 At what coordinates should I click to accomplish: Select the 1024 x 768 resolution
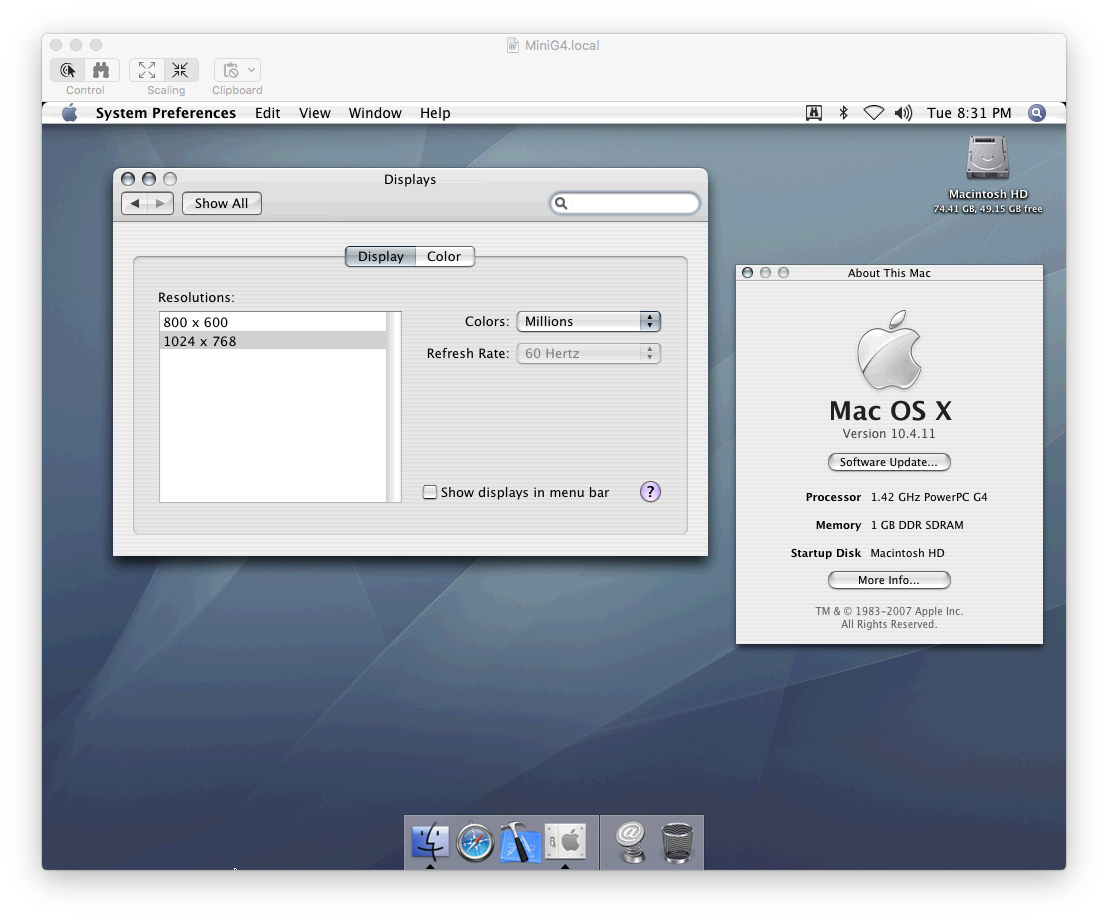[x=273, y=341]
